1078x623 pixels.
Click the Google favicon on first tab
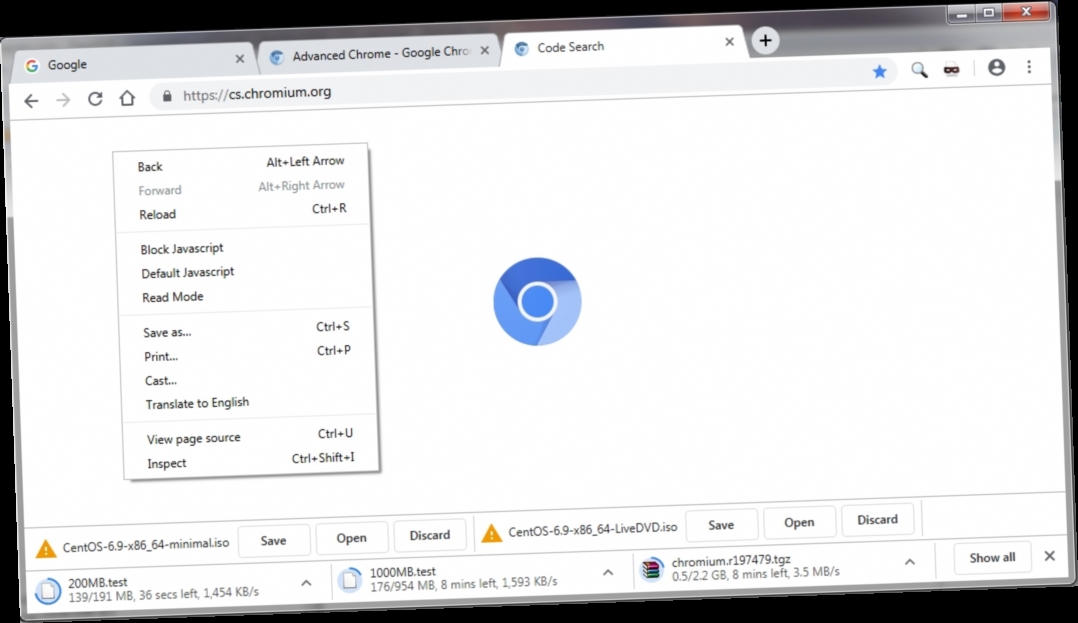32,66
